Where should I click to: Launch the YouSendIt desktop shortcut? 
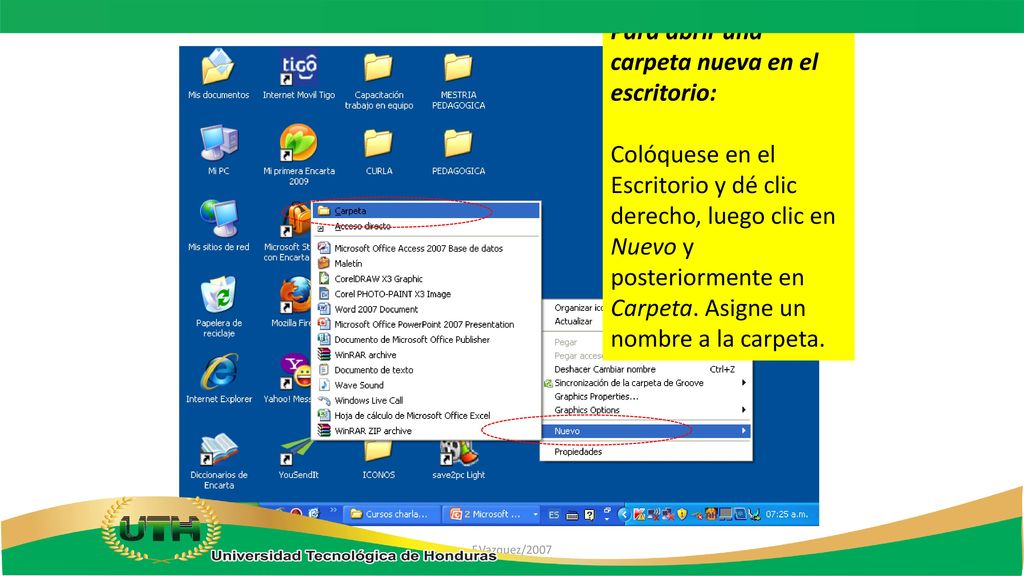tap(298, 458)
